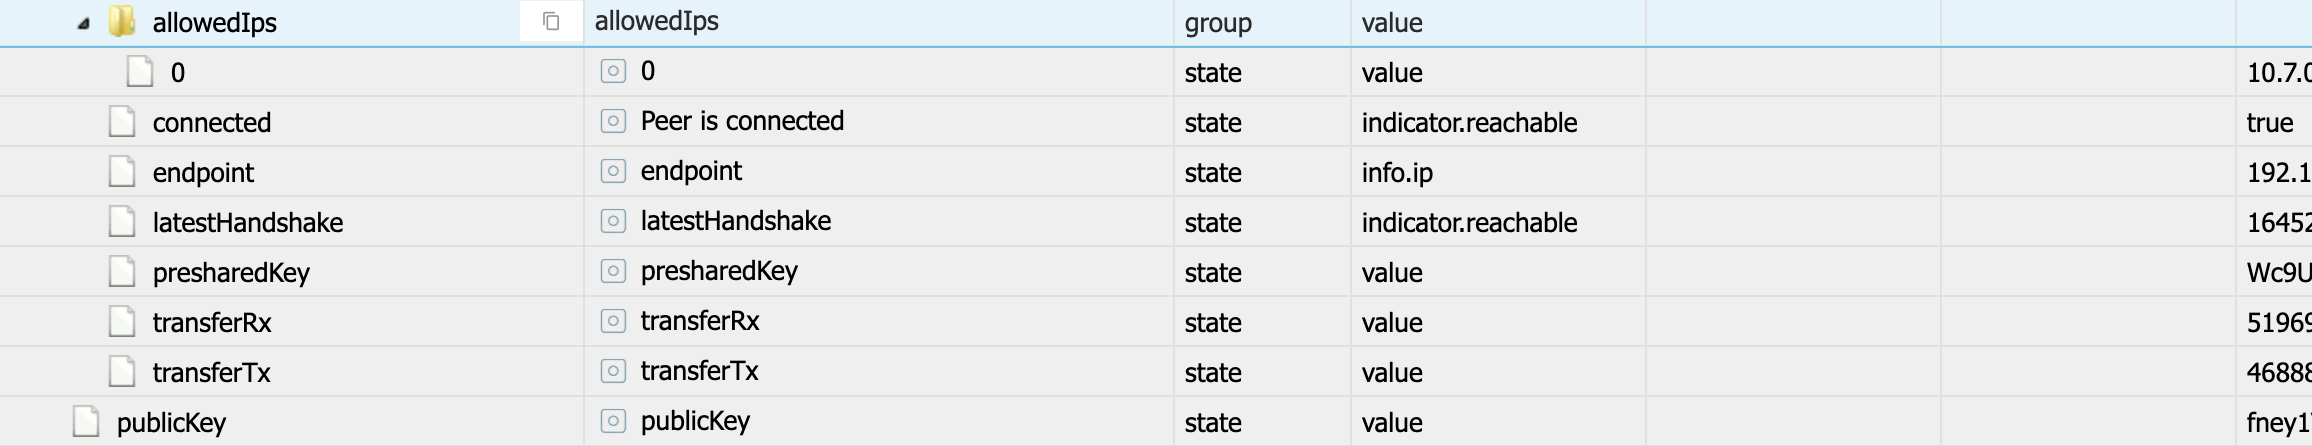Viewport: 2312px width, 446px height.
Task: Click the state icon beside latestHandshake name
Action: 613,221
